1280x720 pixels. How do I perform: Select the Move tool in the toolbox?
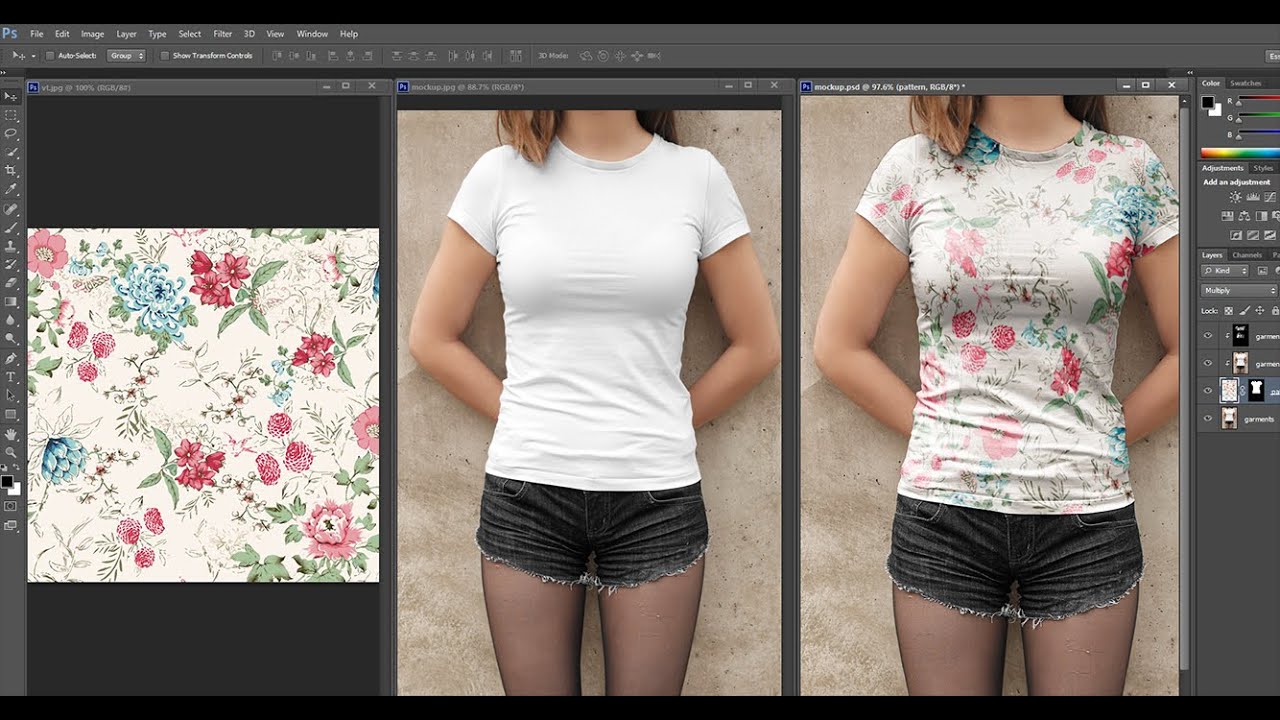pyautogui.click(x=11, y=97)
